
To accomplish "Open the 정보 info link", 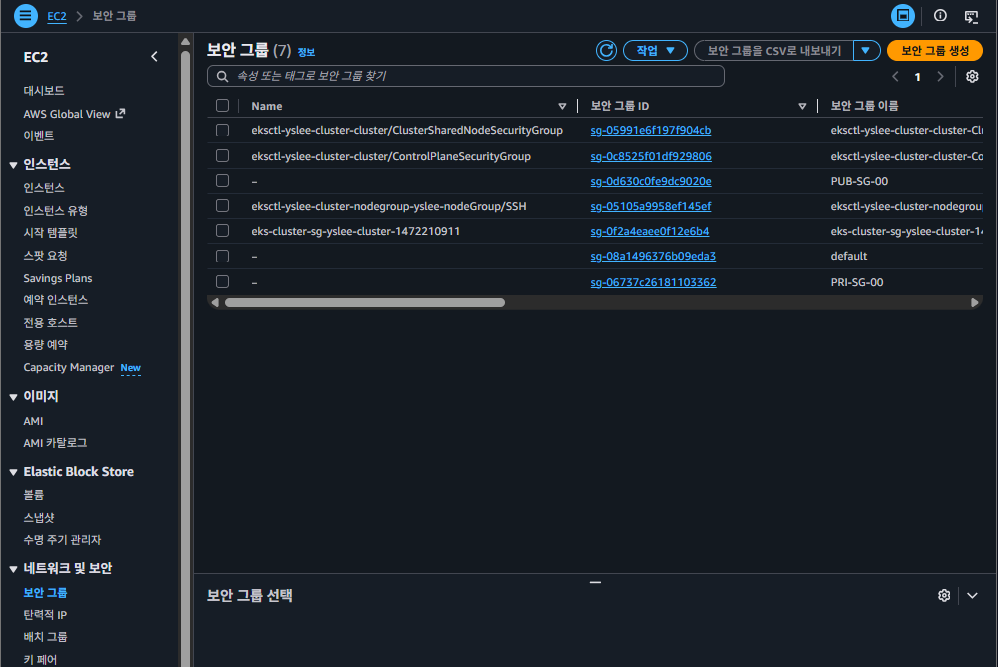I will [x=306, y=52].
